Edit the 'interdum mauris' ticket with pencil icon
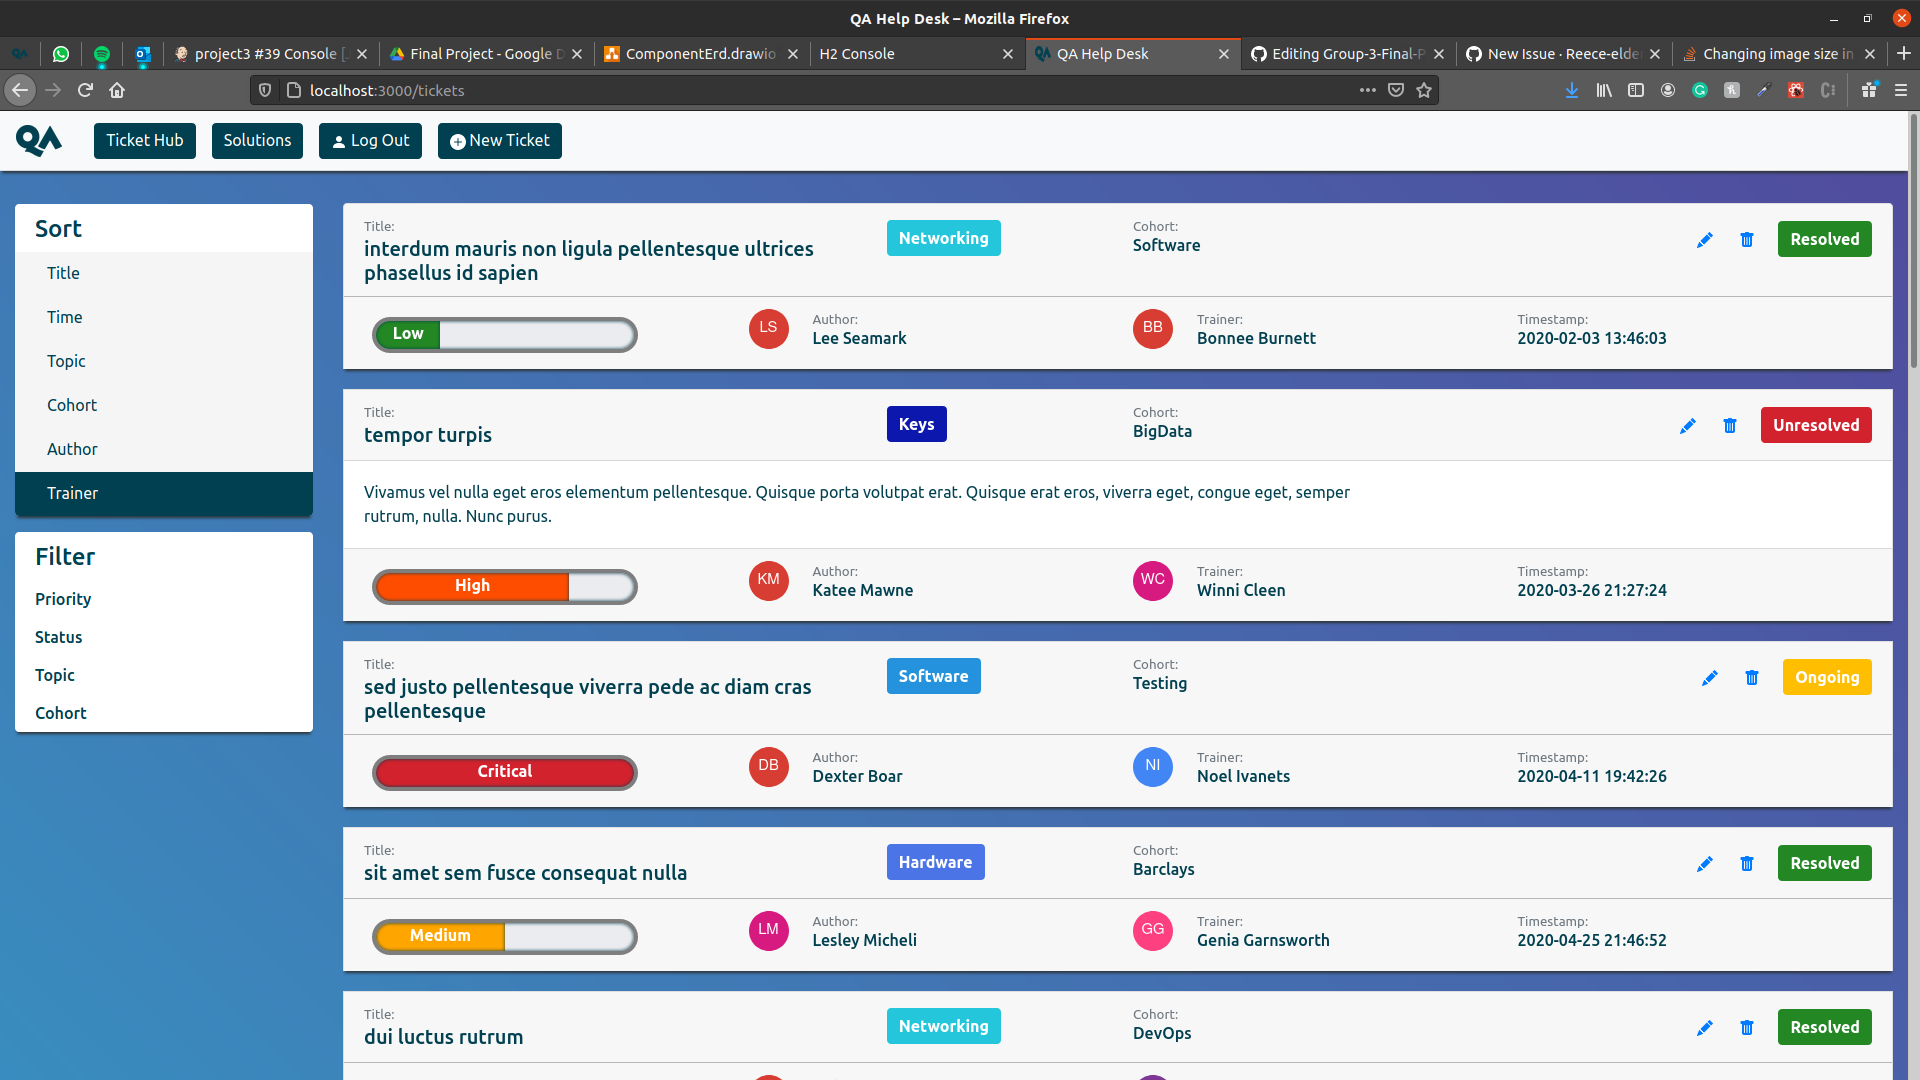Screen dimensions: 1920x1080 1705,240
